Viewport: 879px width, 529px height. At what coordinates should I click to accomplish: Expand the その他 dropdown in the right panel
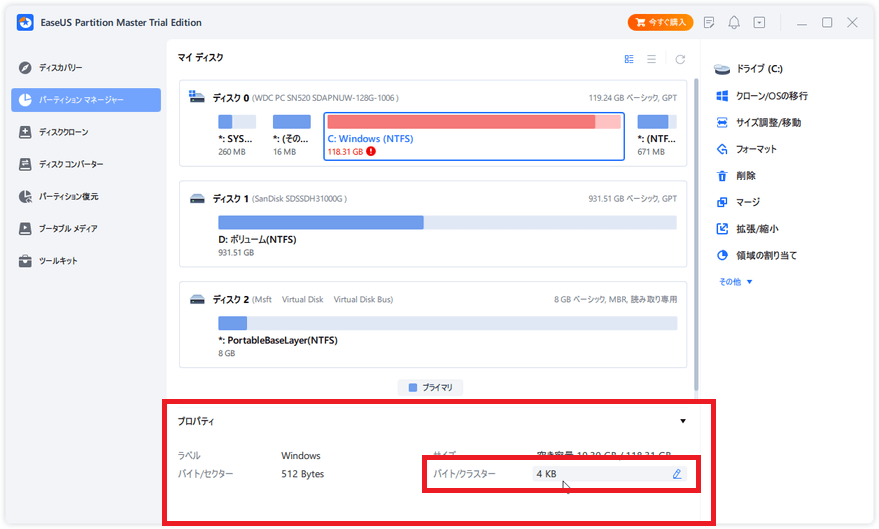735,282
